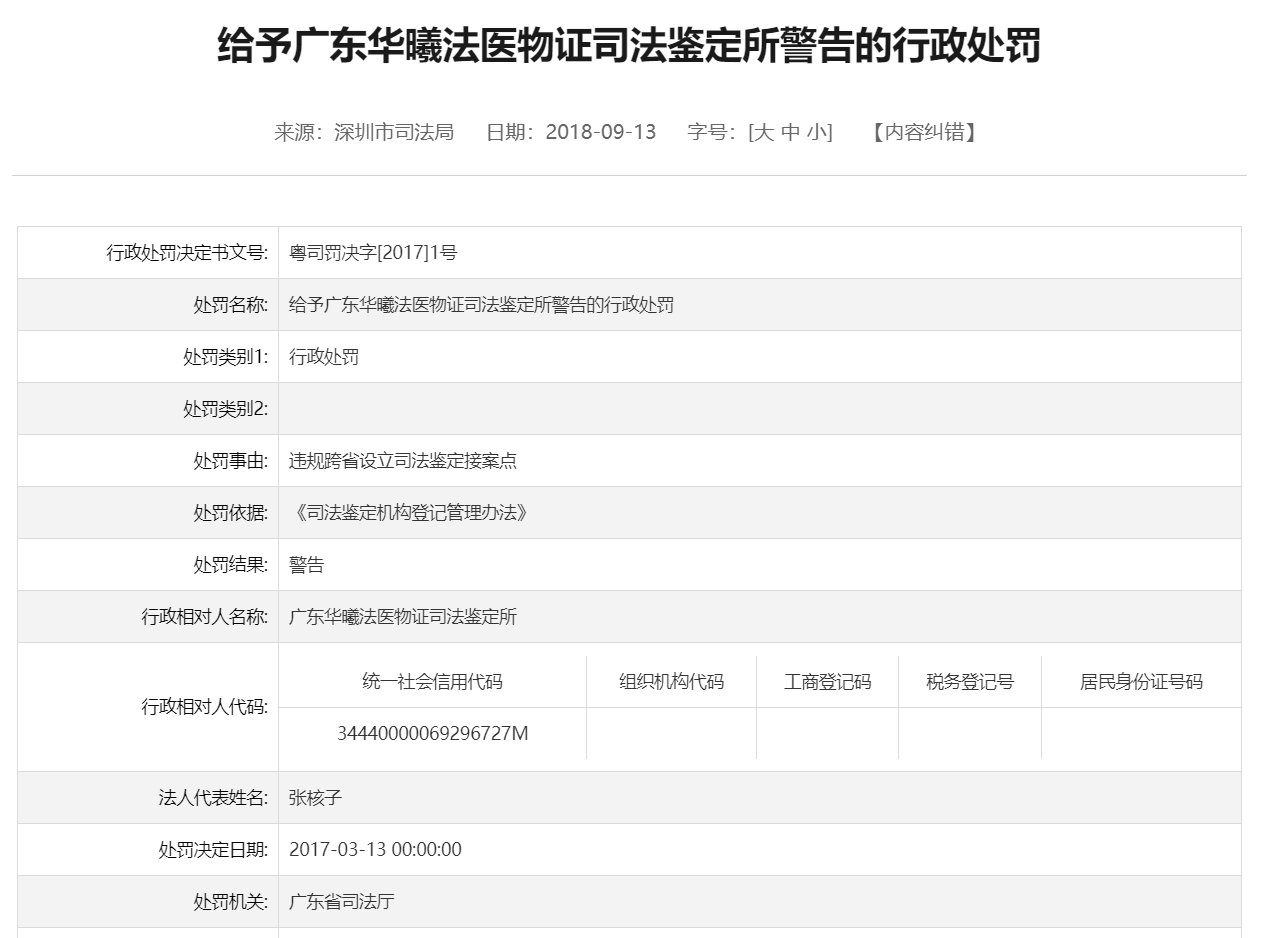Click party name 广东华曦法医物证司法鉴定所 in the 行政相对人名称 row
Image resolution: width=1288 pixels, height=938 pixels.
pos(403,617)
